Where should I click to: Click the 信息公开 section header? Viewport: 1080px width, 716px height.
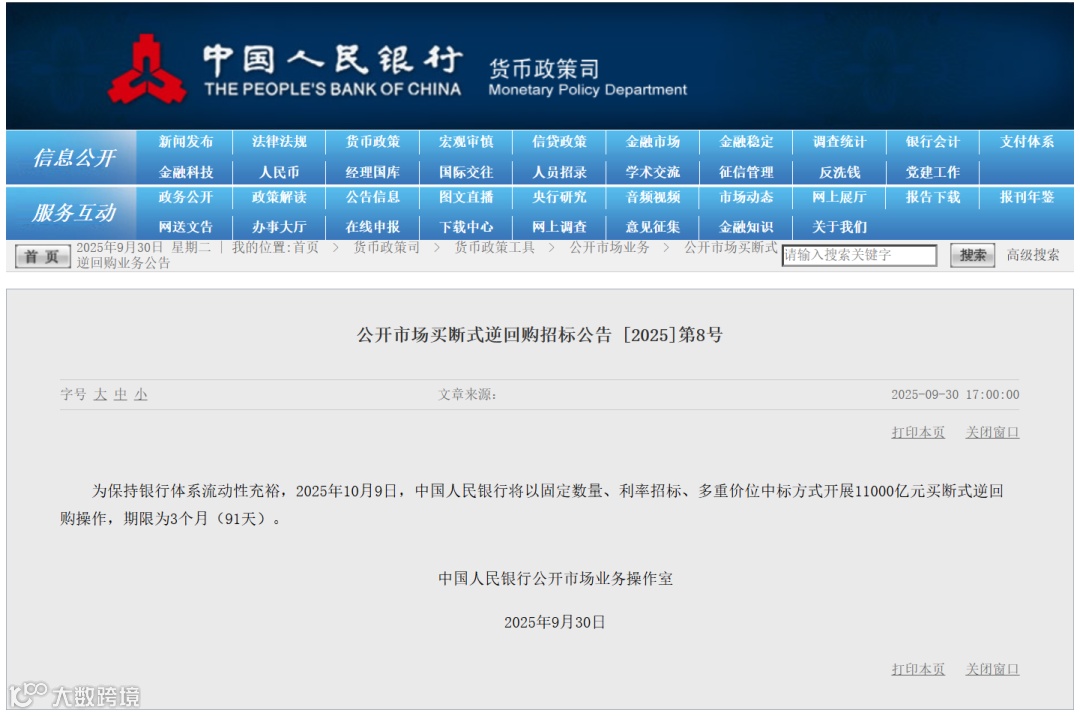click(x=74, y=158)
